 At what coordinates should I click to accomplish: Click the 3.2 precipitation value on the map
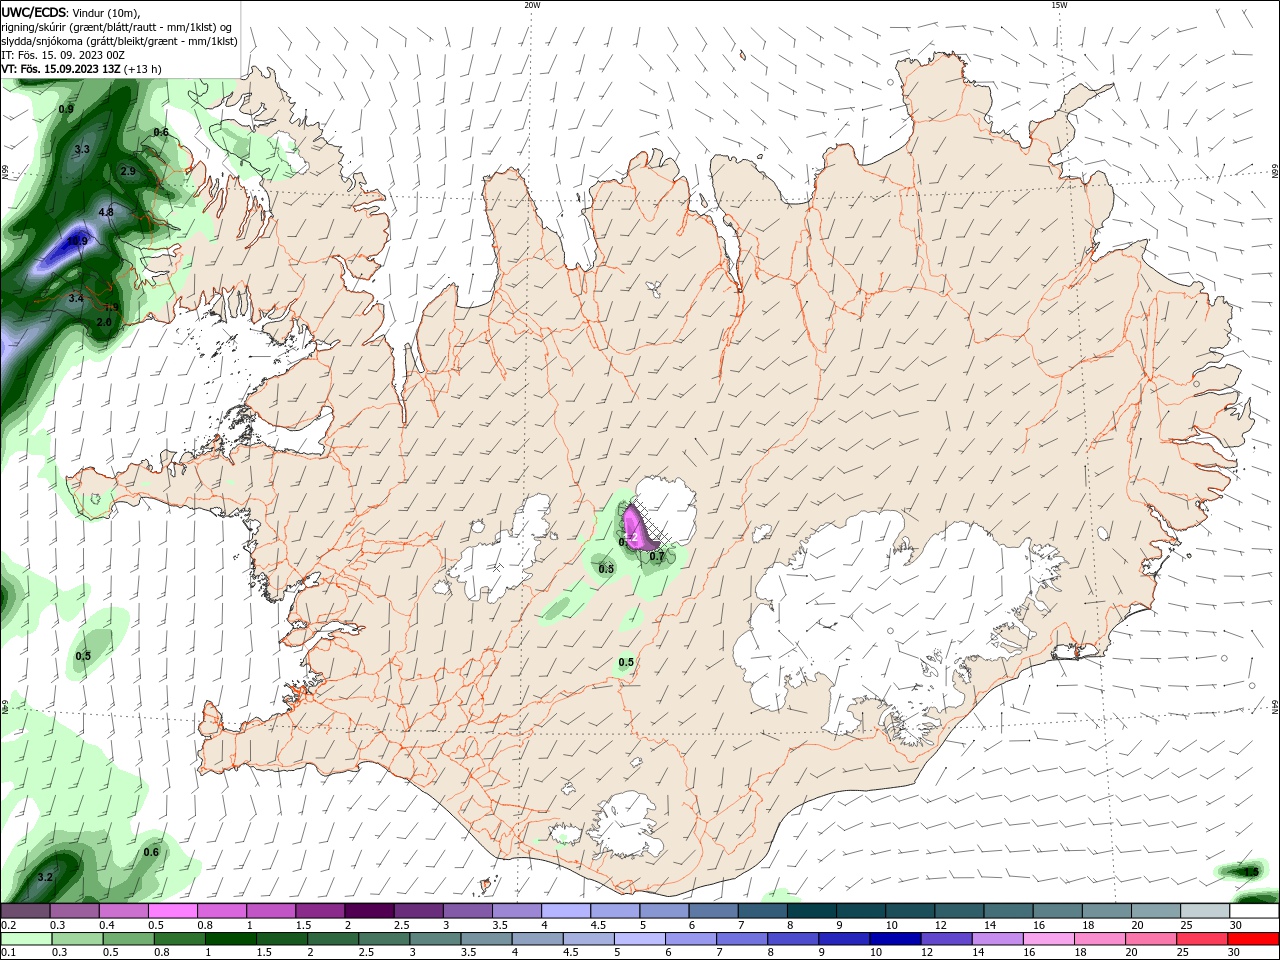(44, 877)
